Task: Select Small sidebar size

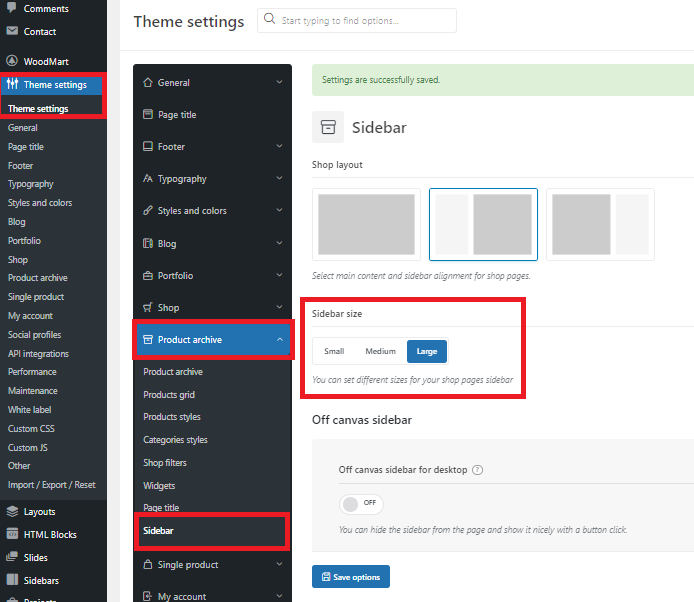Action: click(334, 351)
